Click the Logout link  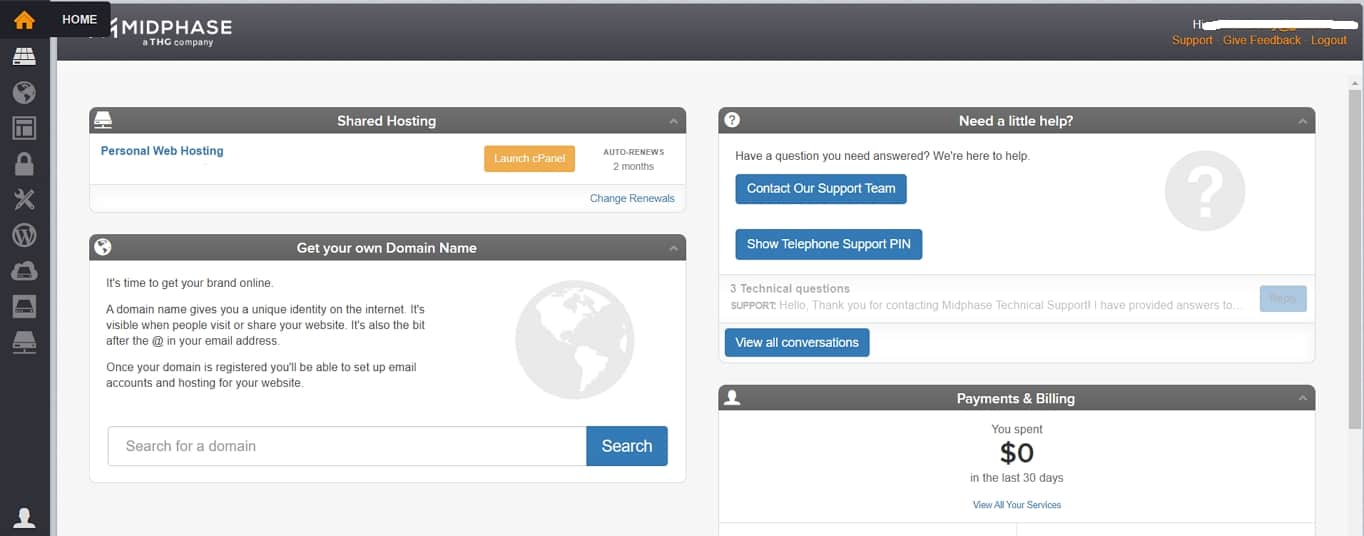(x=1329, y=40)
